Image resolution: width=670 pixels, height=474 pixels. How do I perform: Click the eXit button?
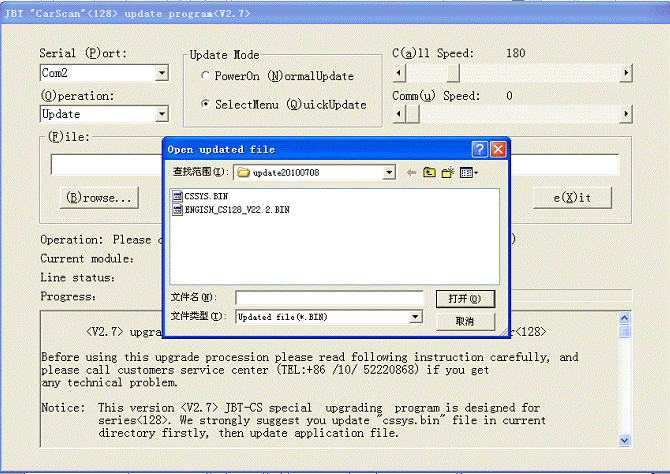tap(572, 198)
